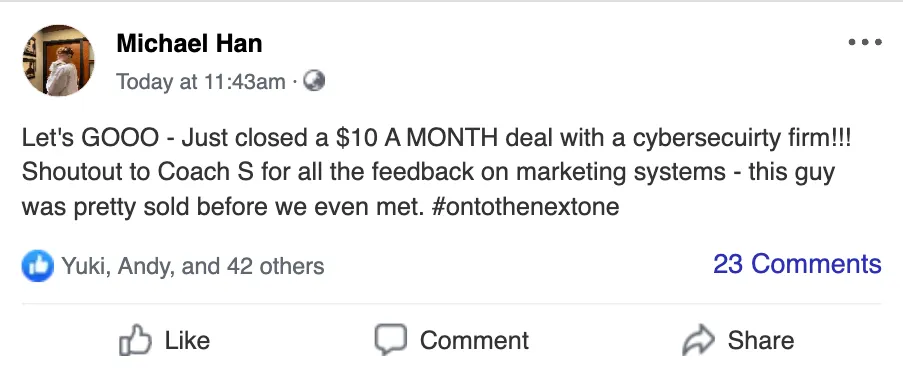This screenshot has width=903, height=376.
Task: Like the post using the Like label
Action: (x=187, y=340)
